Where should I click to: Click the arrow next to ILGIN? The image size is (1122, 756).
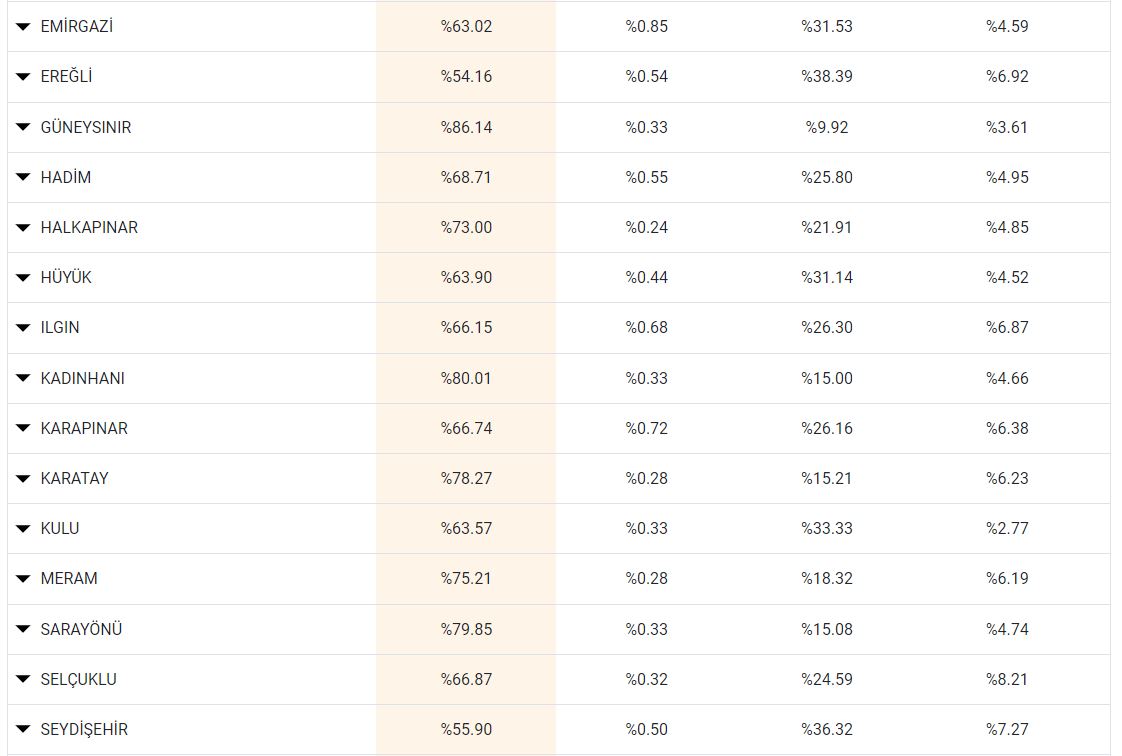(x=23, y=327)
